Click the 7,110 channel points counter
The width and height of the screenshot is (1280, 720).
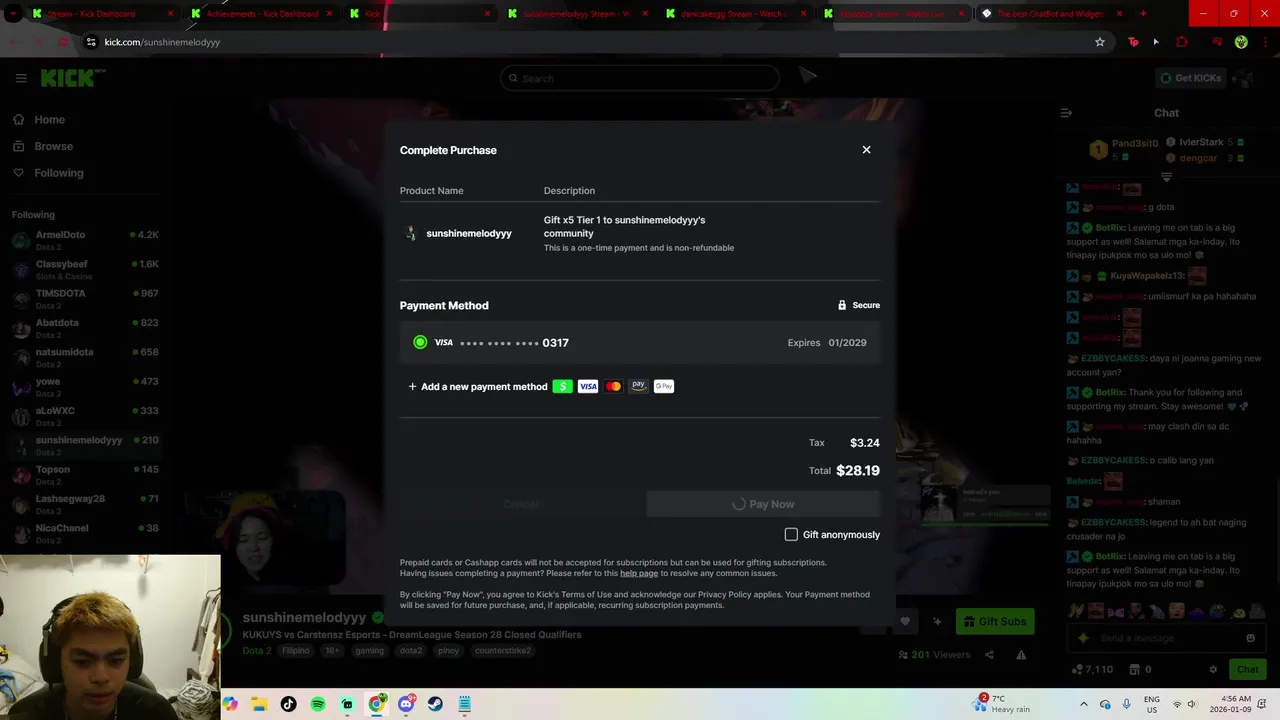(1092, 669)
